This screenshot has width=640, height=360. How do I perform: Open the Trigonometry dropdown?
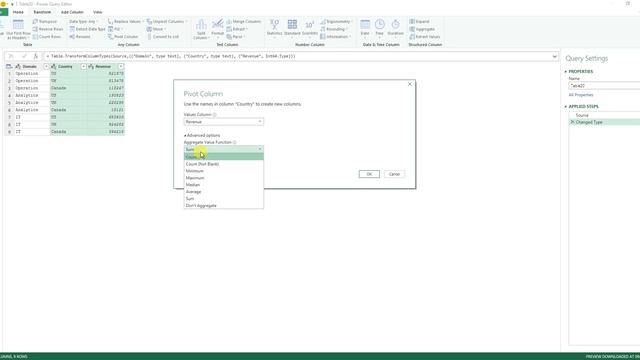(336, 21)
